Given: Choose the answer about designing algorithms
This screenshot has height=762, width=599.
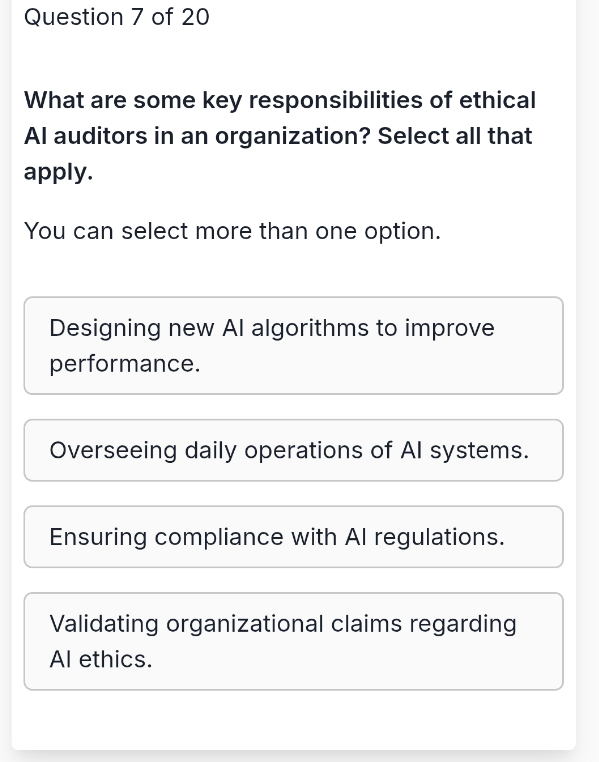Looking at the screenshot, I should point(293,346).
